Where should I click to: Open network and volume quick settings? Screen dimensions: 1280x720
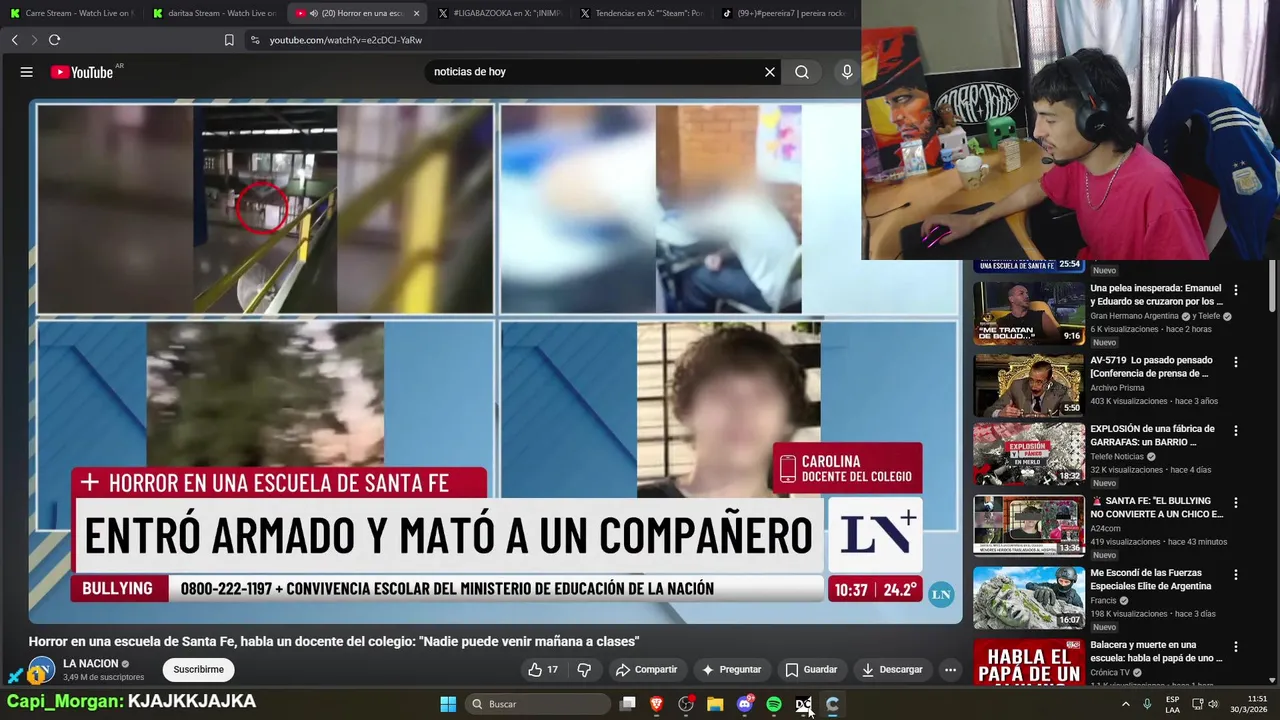[1206, 704]
